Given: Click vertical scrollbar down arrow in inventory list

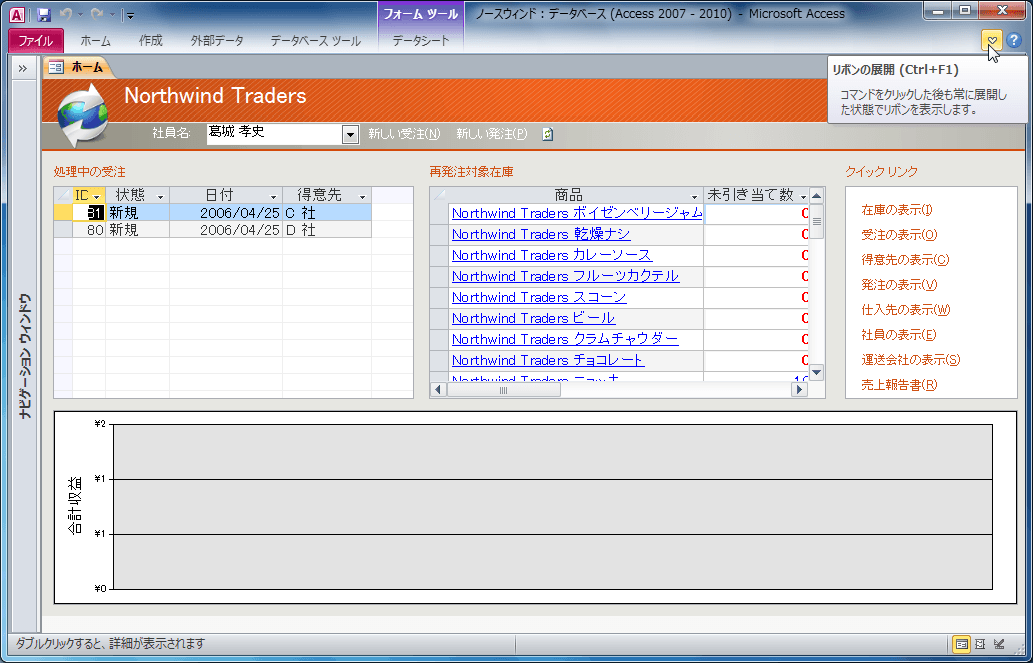Looking at the screenshot, I should point(816,372).
